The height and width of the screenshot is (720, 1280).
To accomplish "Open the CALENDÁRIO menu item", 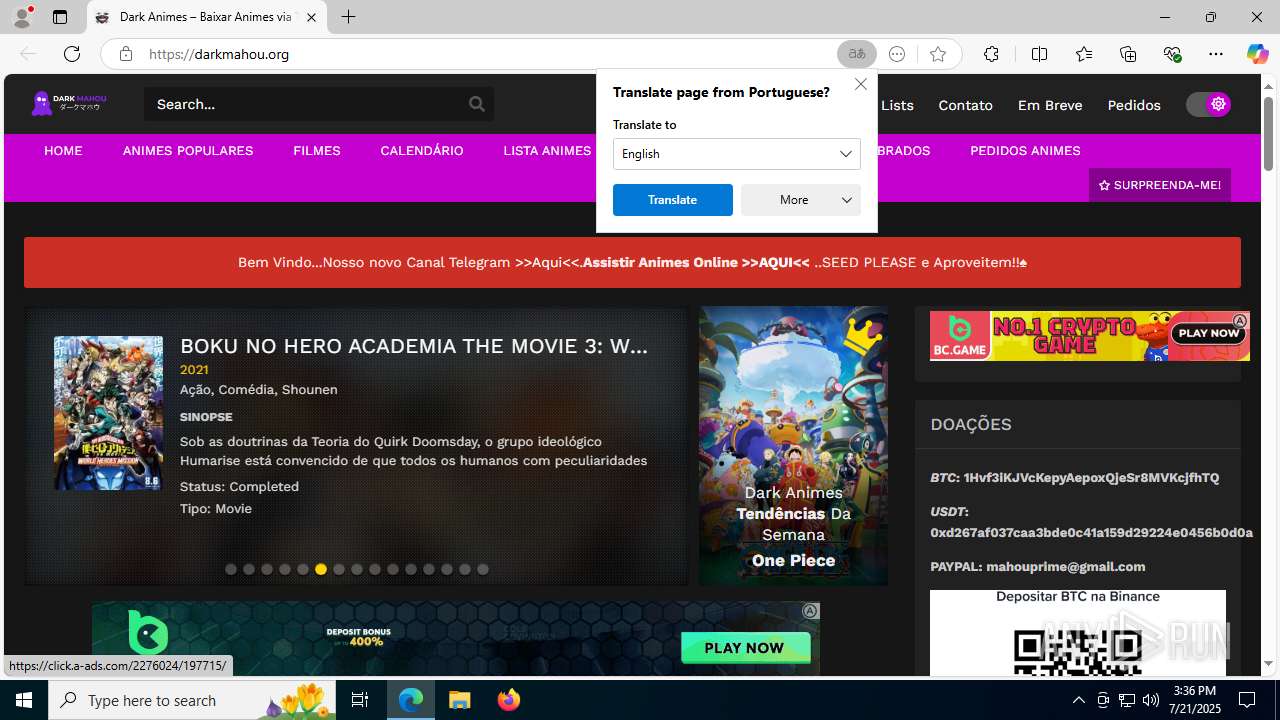I will [x=422, y=151].
